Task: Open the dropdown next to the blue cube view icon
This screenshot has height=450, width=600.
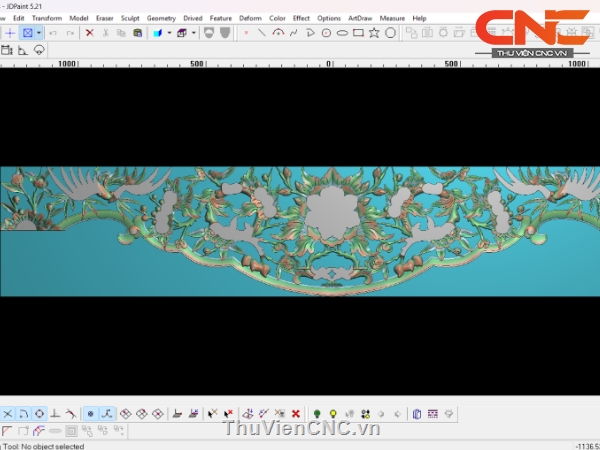Action: point(168,33)
